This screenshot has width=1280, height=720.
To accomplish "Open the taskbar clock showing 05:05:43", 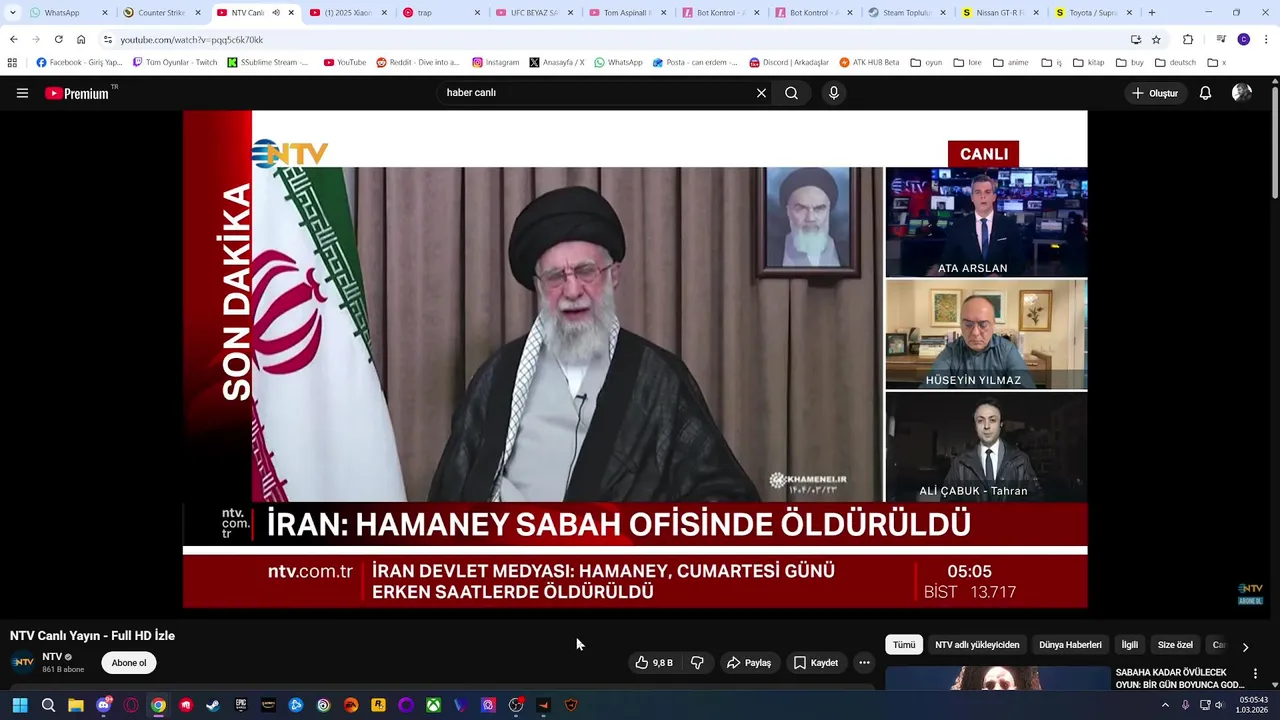I will click(x=1253, y=705).
